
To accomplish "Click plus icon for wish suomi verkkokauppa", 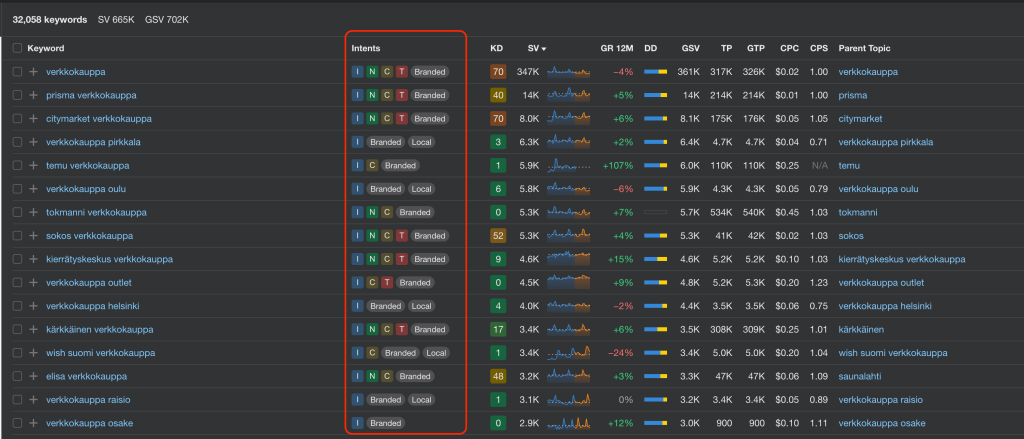I will [x=33, y=353].
